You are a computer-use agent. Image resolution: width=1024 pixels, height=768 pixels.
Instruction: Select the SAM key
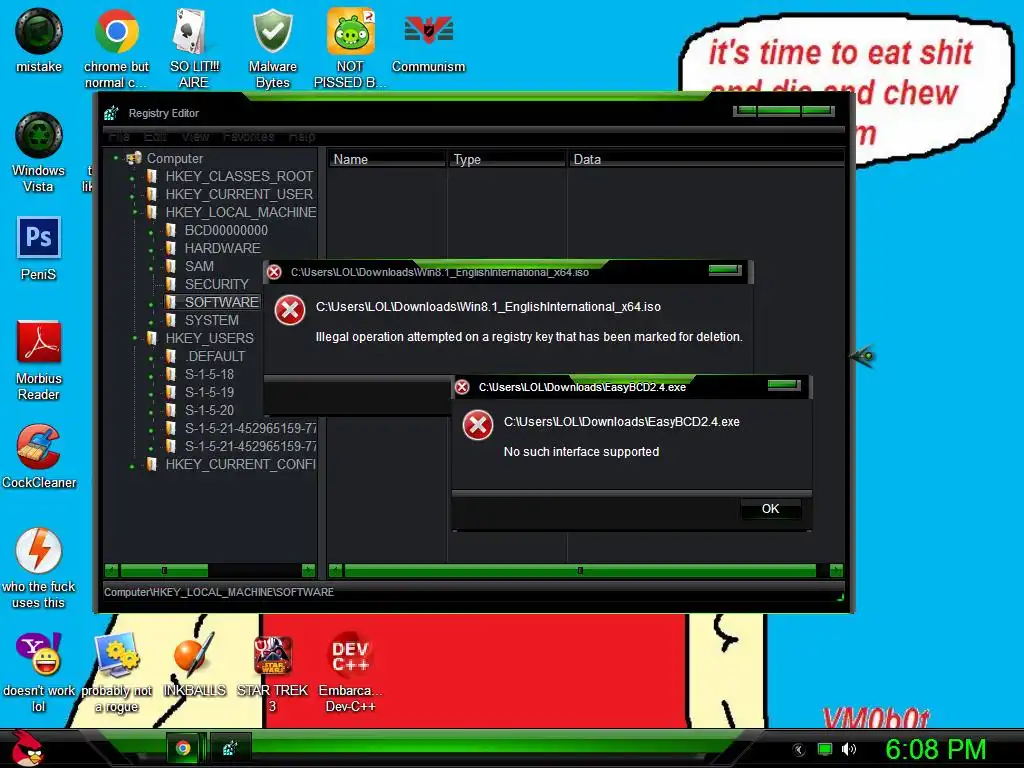[x=199, y=266]
